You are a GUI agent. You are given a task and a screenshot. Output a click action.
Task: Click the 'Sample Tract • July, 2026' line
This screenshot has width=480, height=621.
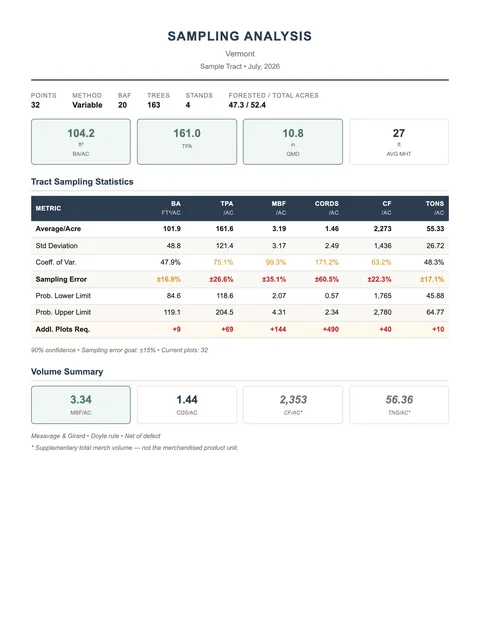[x=240, y=66]
